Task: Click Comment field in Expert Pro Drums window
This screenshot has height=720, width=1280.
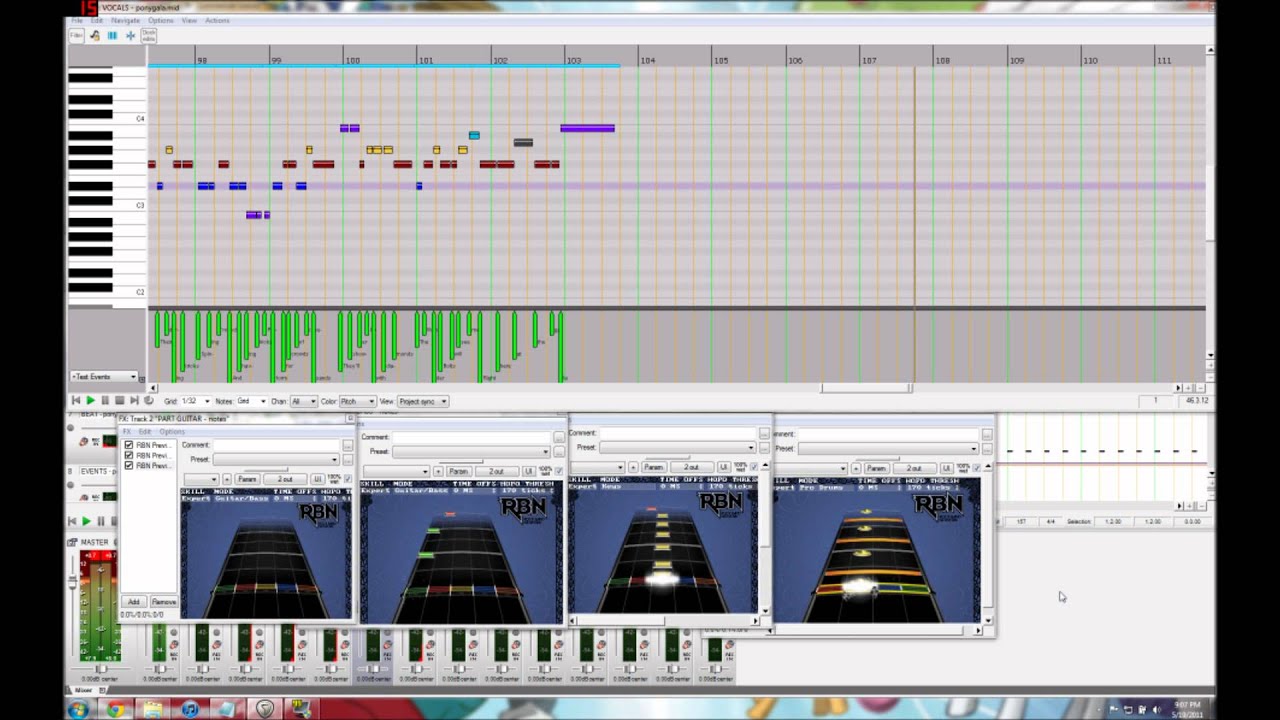Action: [x=888, y=434]
